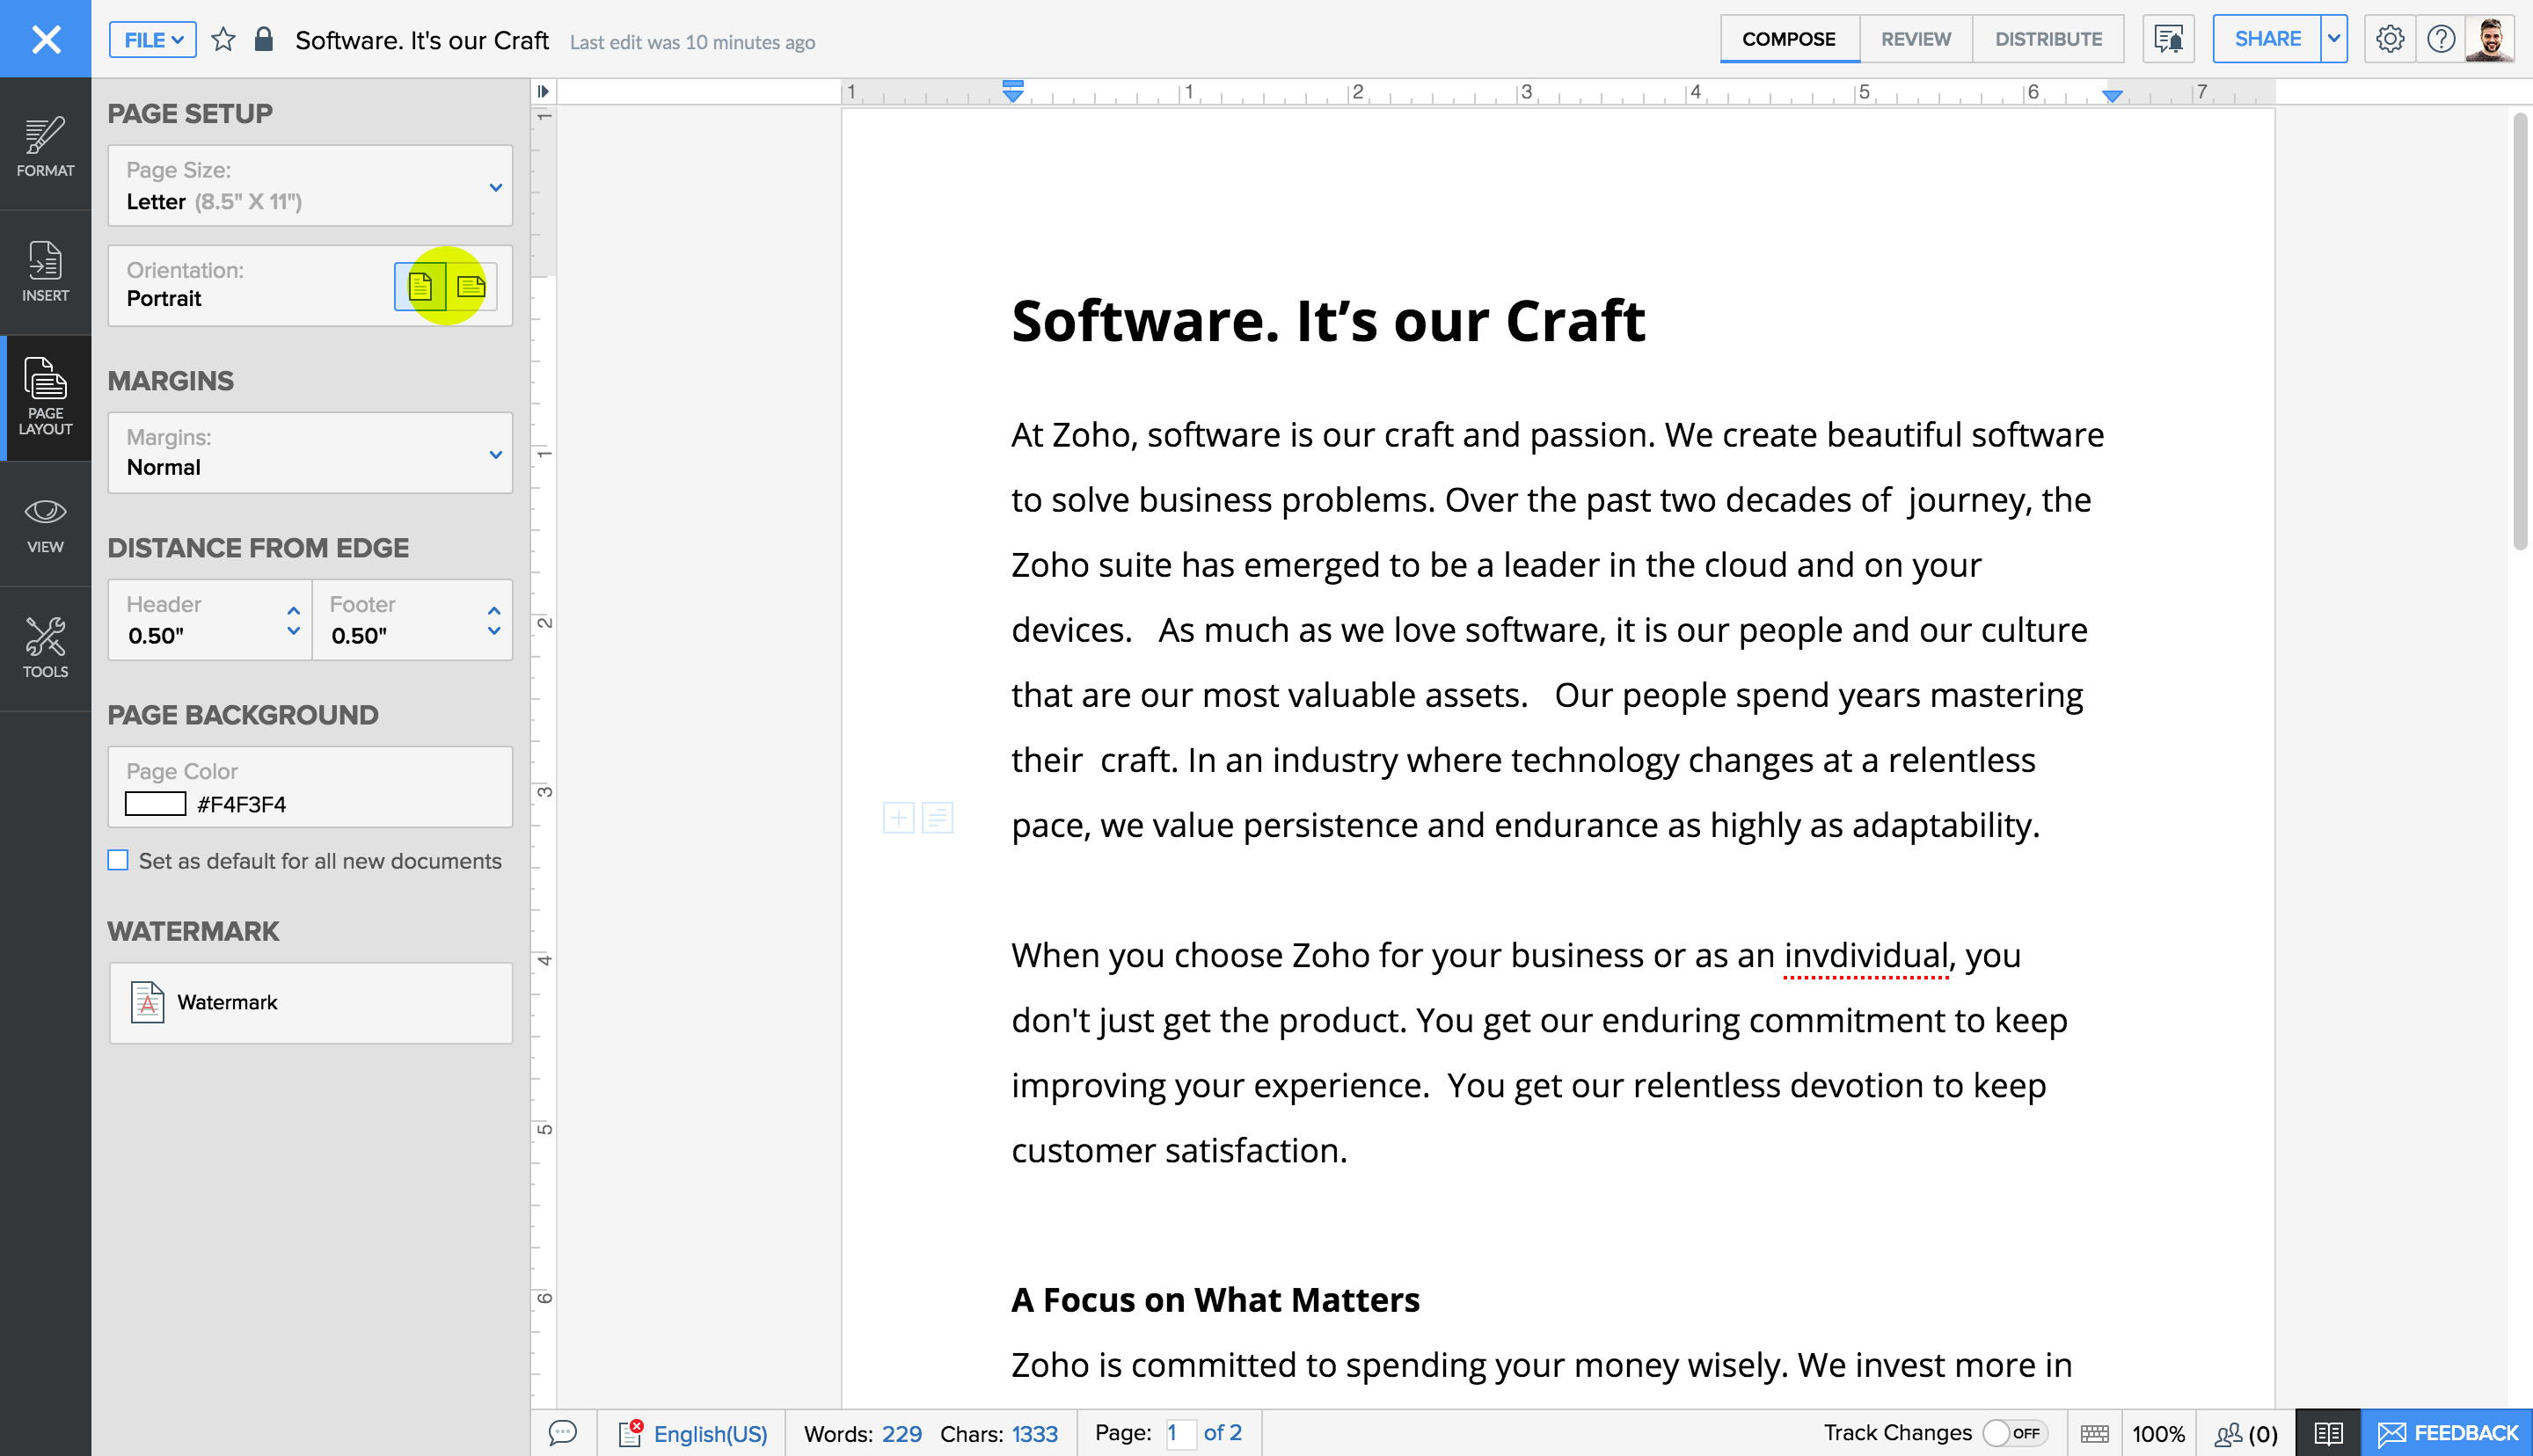Expand the FILE menu

tap(151, 40)
